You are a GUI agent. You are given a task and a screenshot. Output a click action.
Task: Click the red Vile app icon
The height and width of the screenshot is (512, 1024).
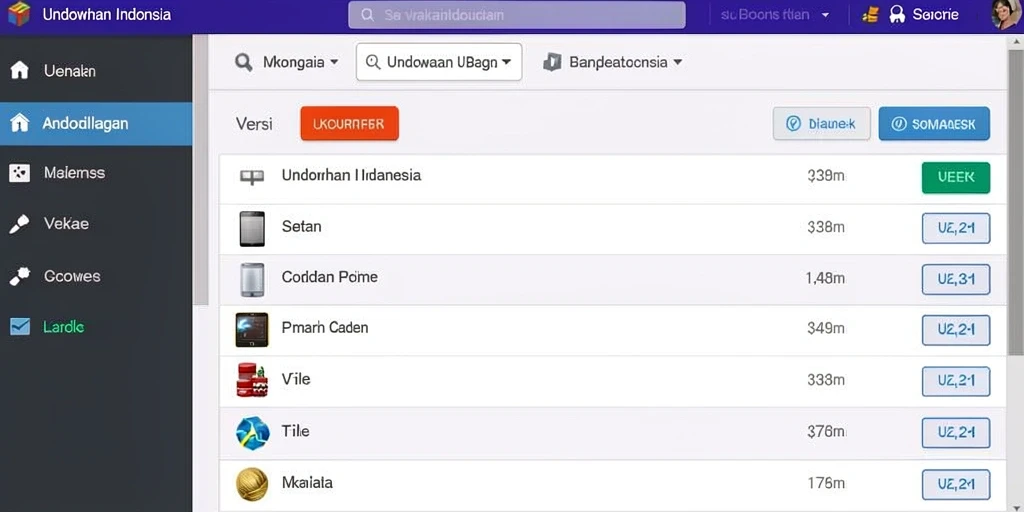point(251,380)
